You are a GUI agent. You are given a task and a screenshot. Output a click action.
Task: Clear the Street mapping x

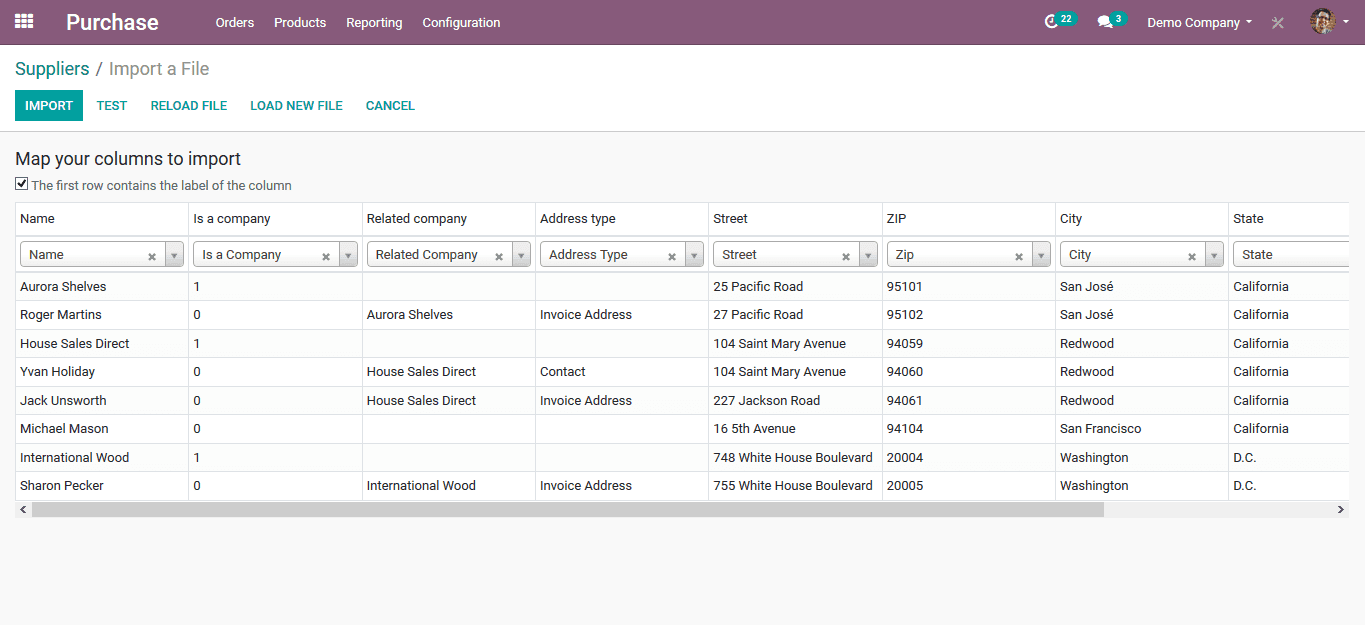pos(846,256)
